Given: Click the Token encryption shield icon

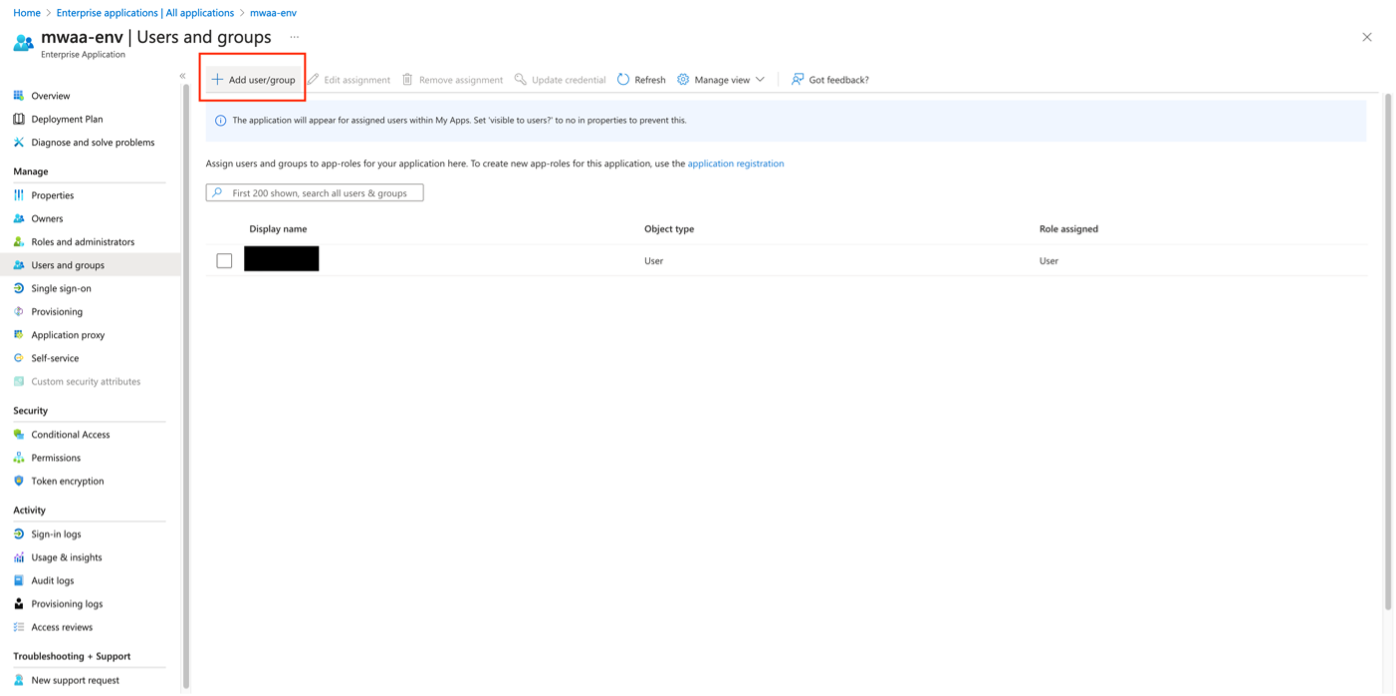Looking at the screenshot, I should pyautogui.click(x=18, y=481).
